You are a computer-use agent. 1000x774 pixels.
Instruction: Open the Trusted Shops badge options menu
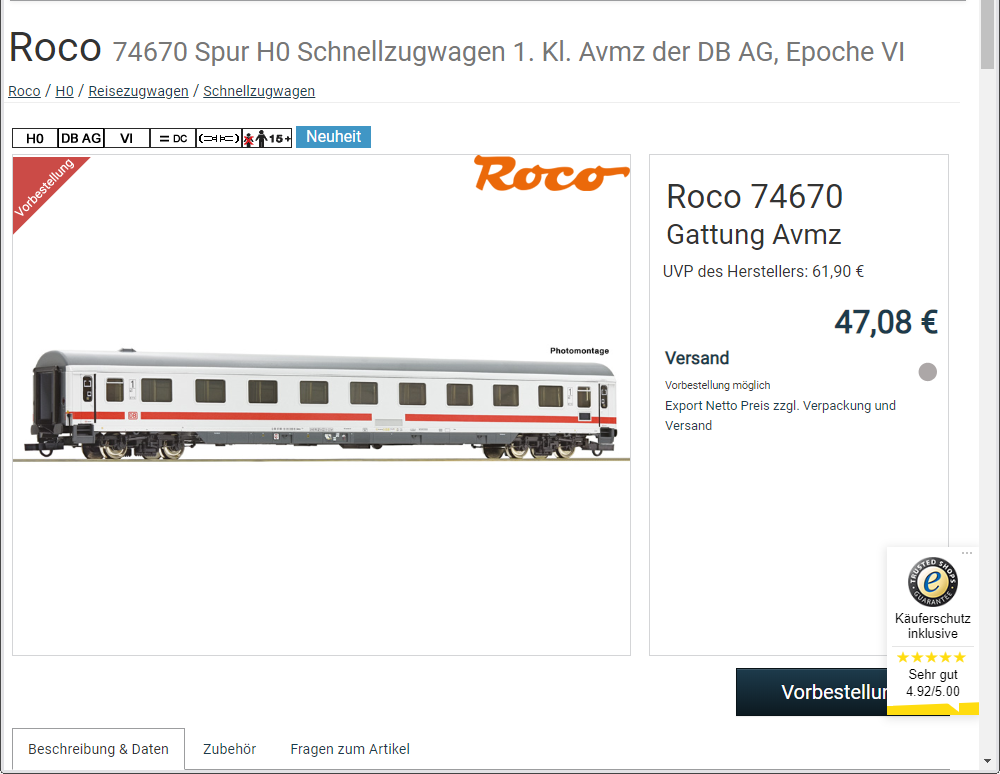967,553
